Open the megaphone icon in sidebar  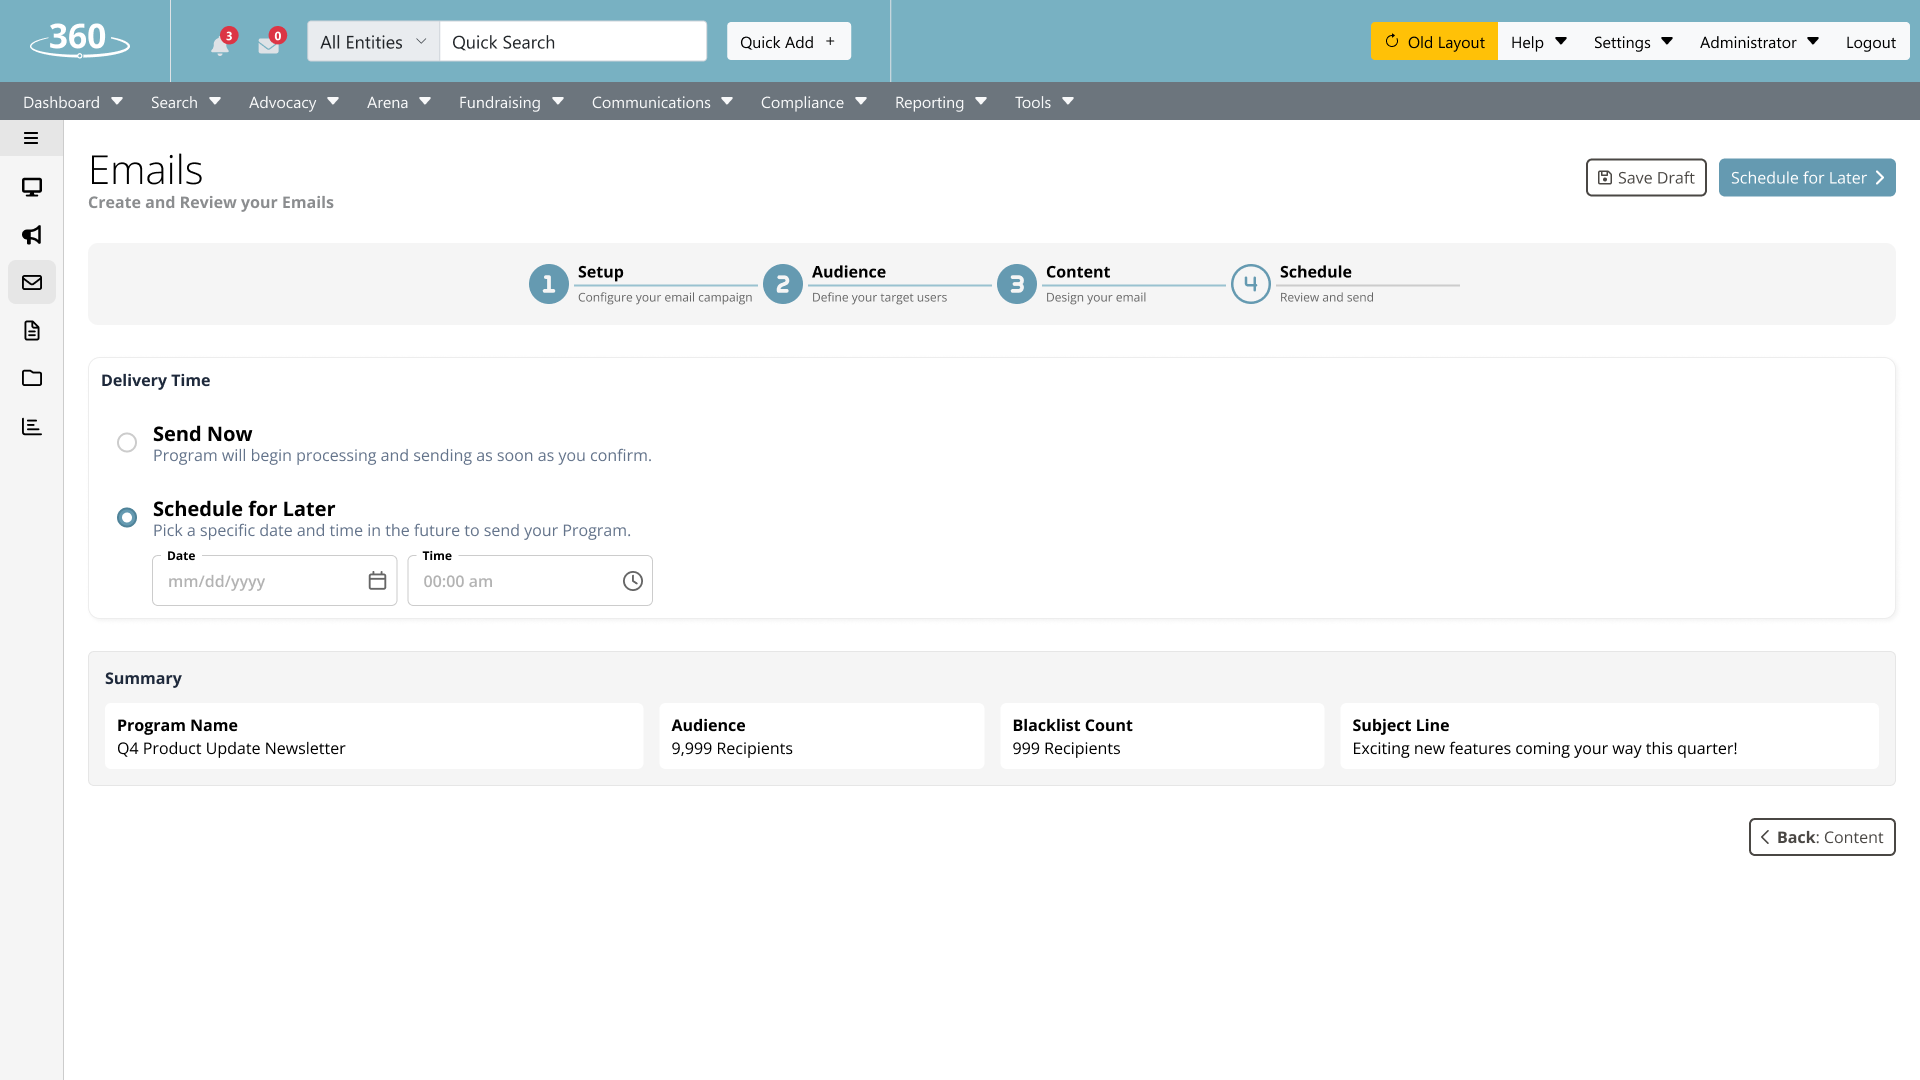[x=32, y=235]
